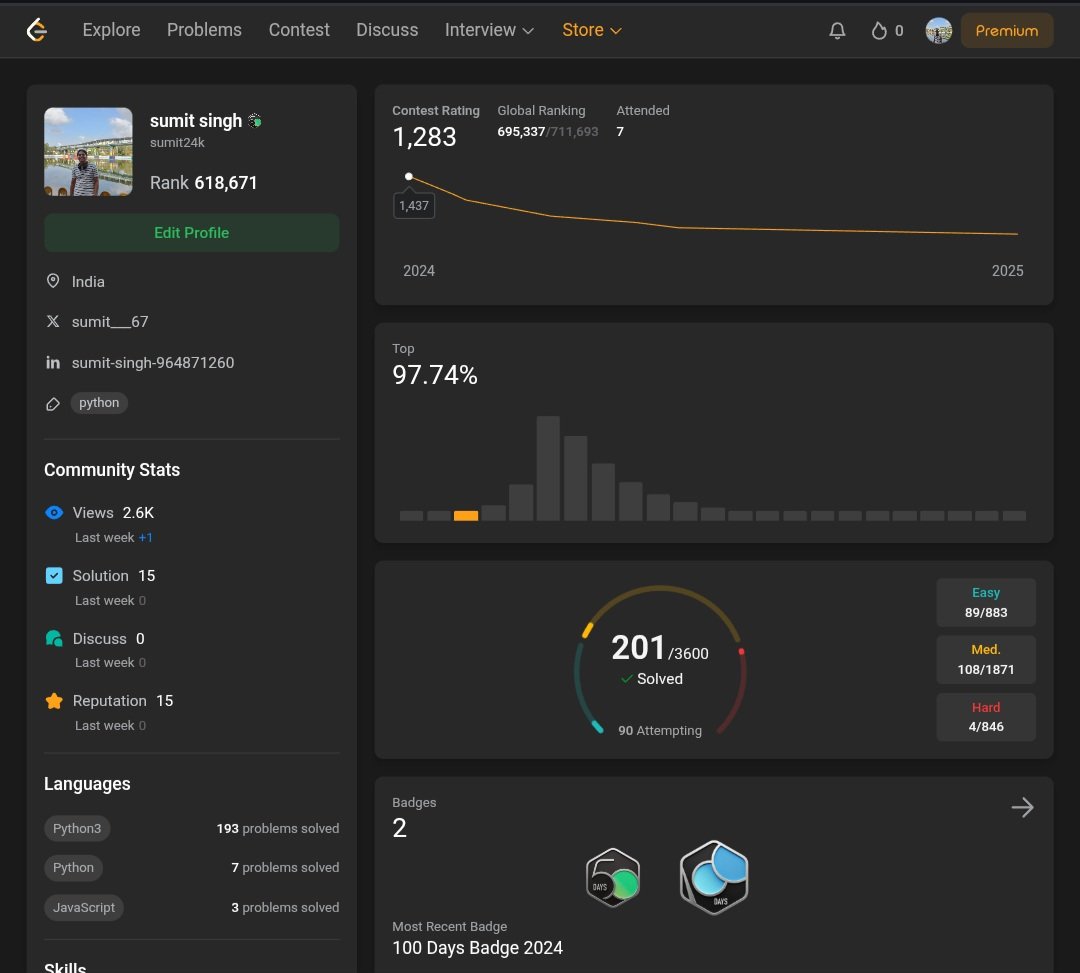The image size is (1080, 973).
Task: Select the Easy 89/883 card
Action: pyautogui.click(x=986, y=603)
